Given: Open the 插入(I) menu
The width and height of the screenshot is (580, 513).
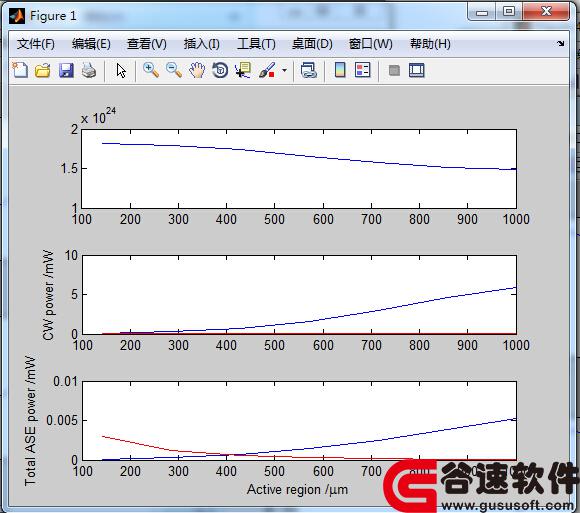Looking at the screenshot, I should click(x=202, y=44).
